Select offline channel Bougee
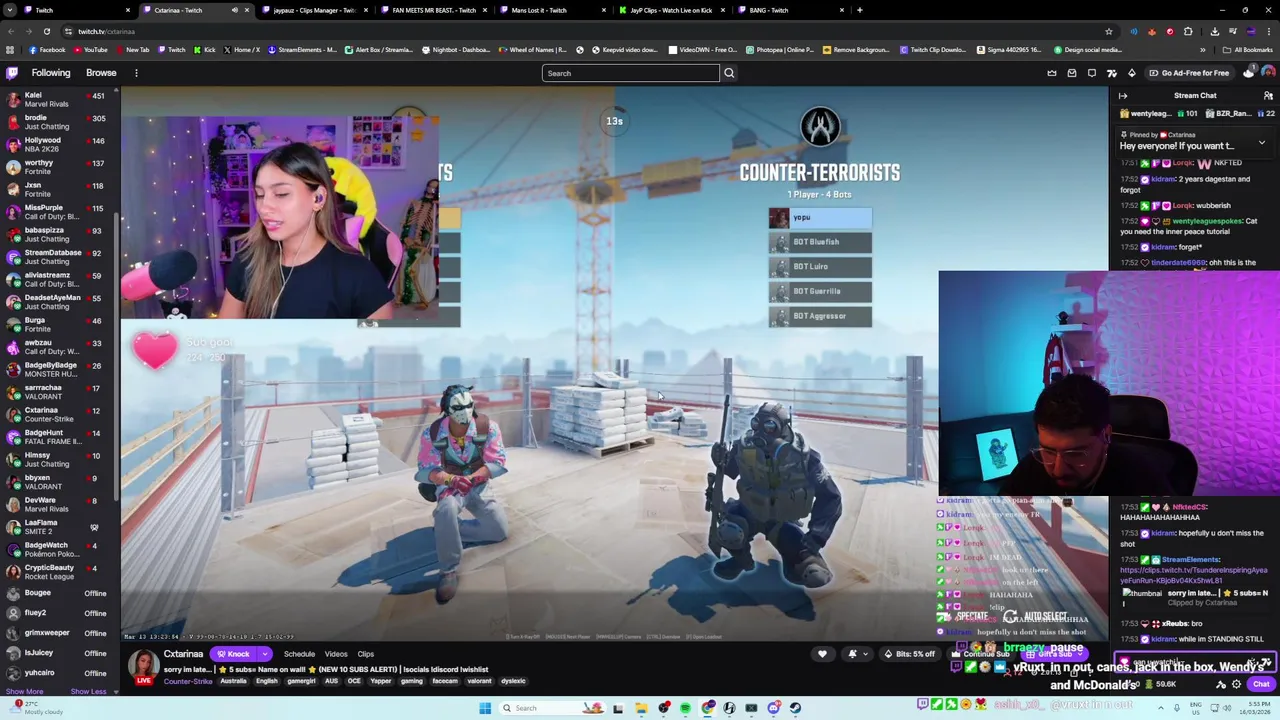This screenshot has width=1280, height=720. coord(60,593)
